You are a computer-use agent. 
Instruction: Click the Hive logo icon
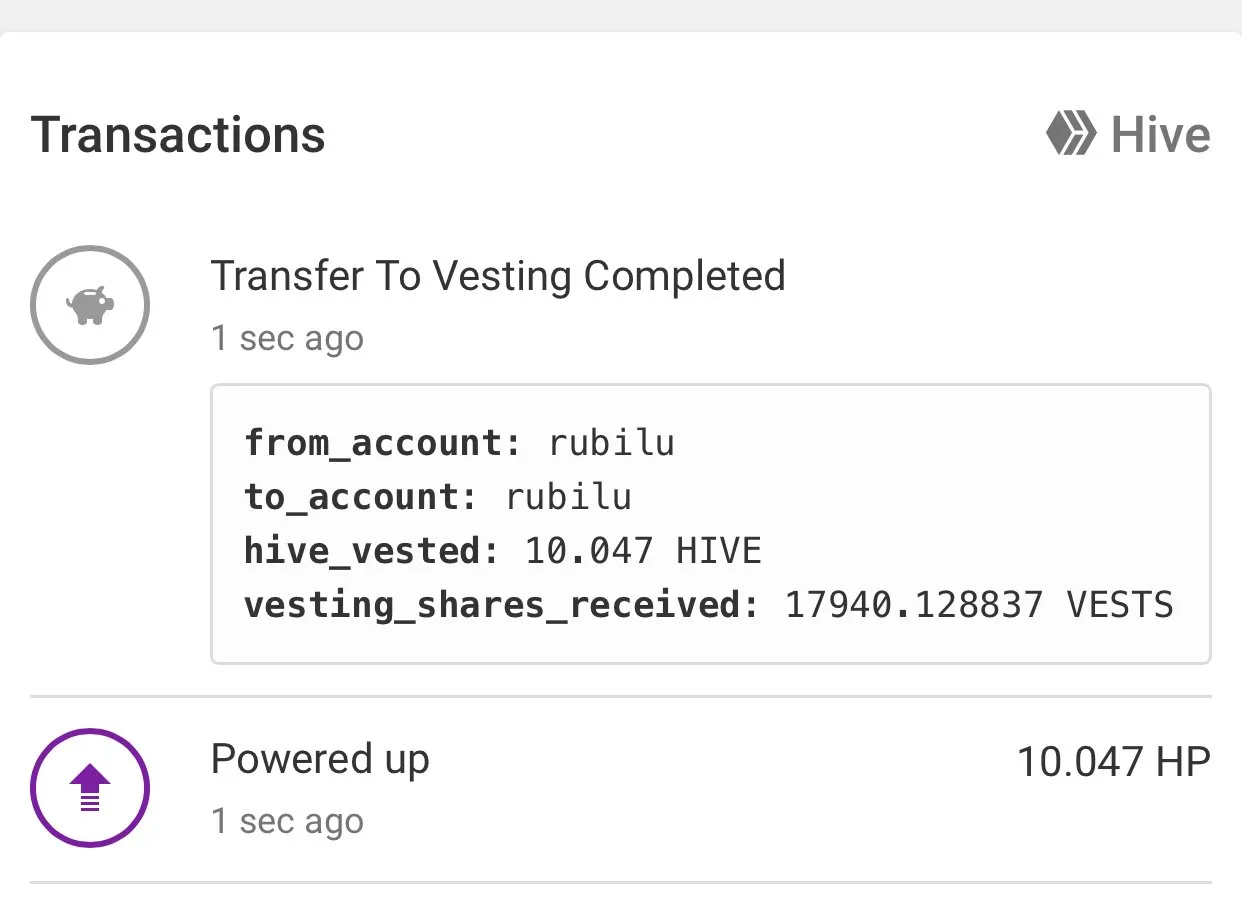pyautogui.click(x=1072, y=135)
